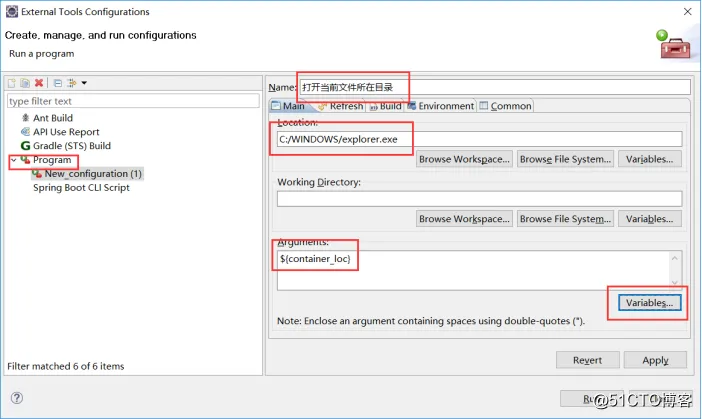Screen dimensions: 702x419
Task: Select Gradle (STS) Build entry
Action: point(72,145)
